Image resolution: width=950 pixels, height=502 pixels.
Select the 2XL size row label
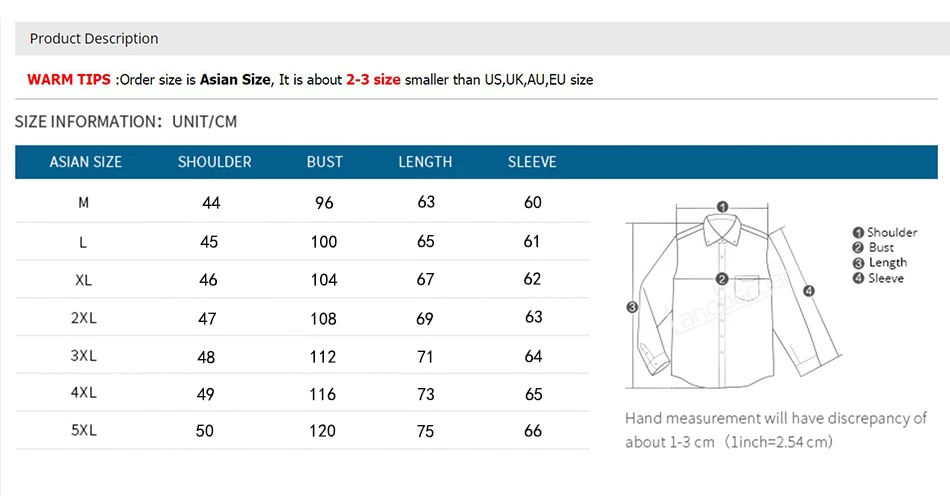[x=84, y=318]
